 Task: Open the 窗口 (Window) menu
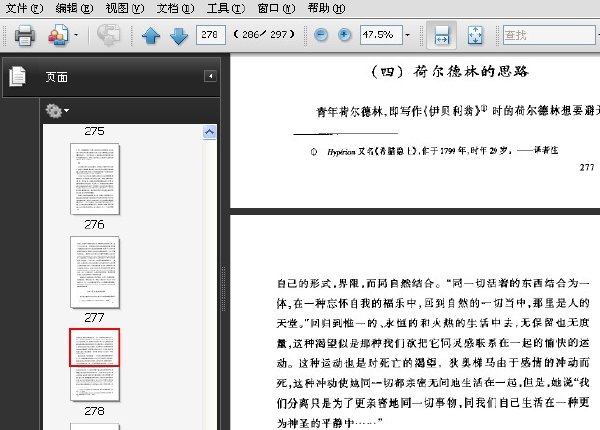click(276, 8)
